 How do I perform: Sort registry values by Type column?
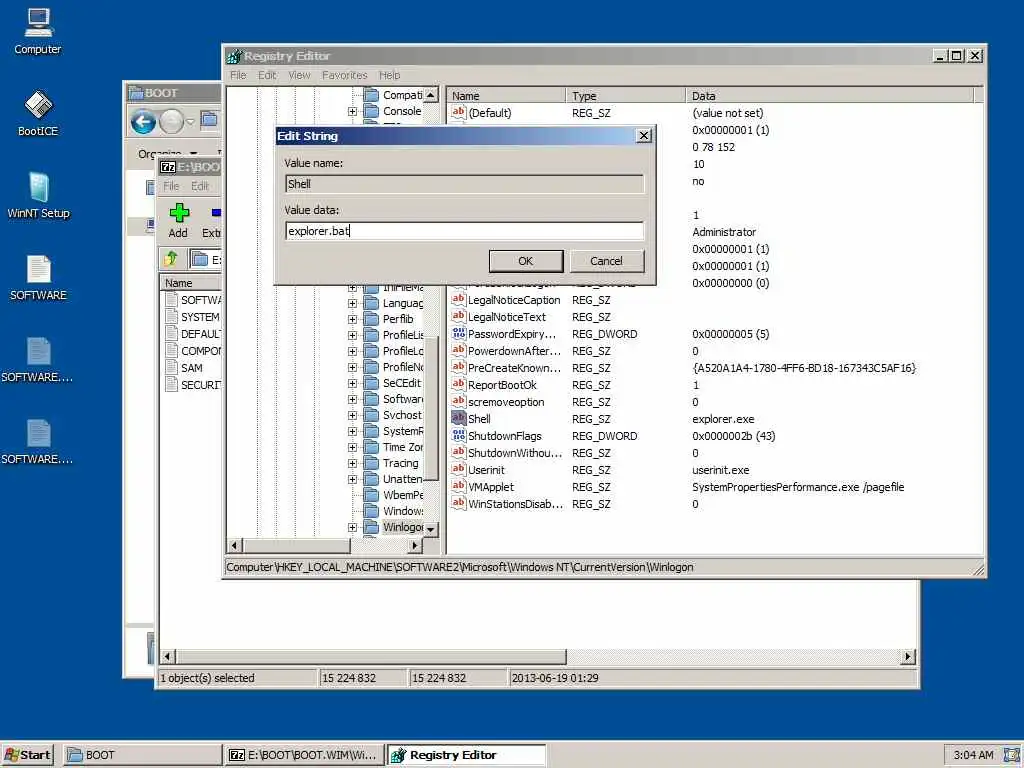(x=626, y=95)
